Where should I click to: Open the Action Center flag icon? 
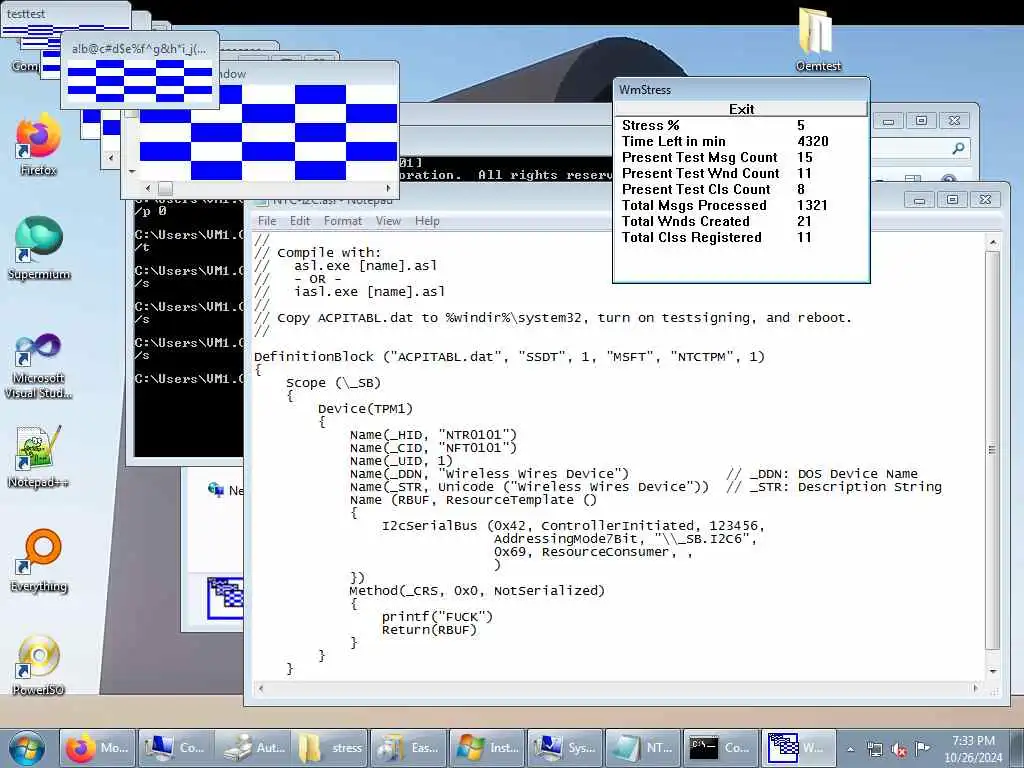[923, 748]
